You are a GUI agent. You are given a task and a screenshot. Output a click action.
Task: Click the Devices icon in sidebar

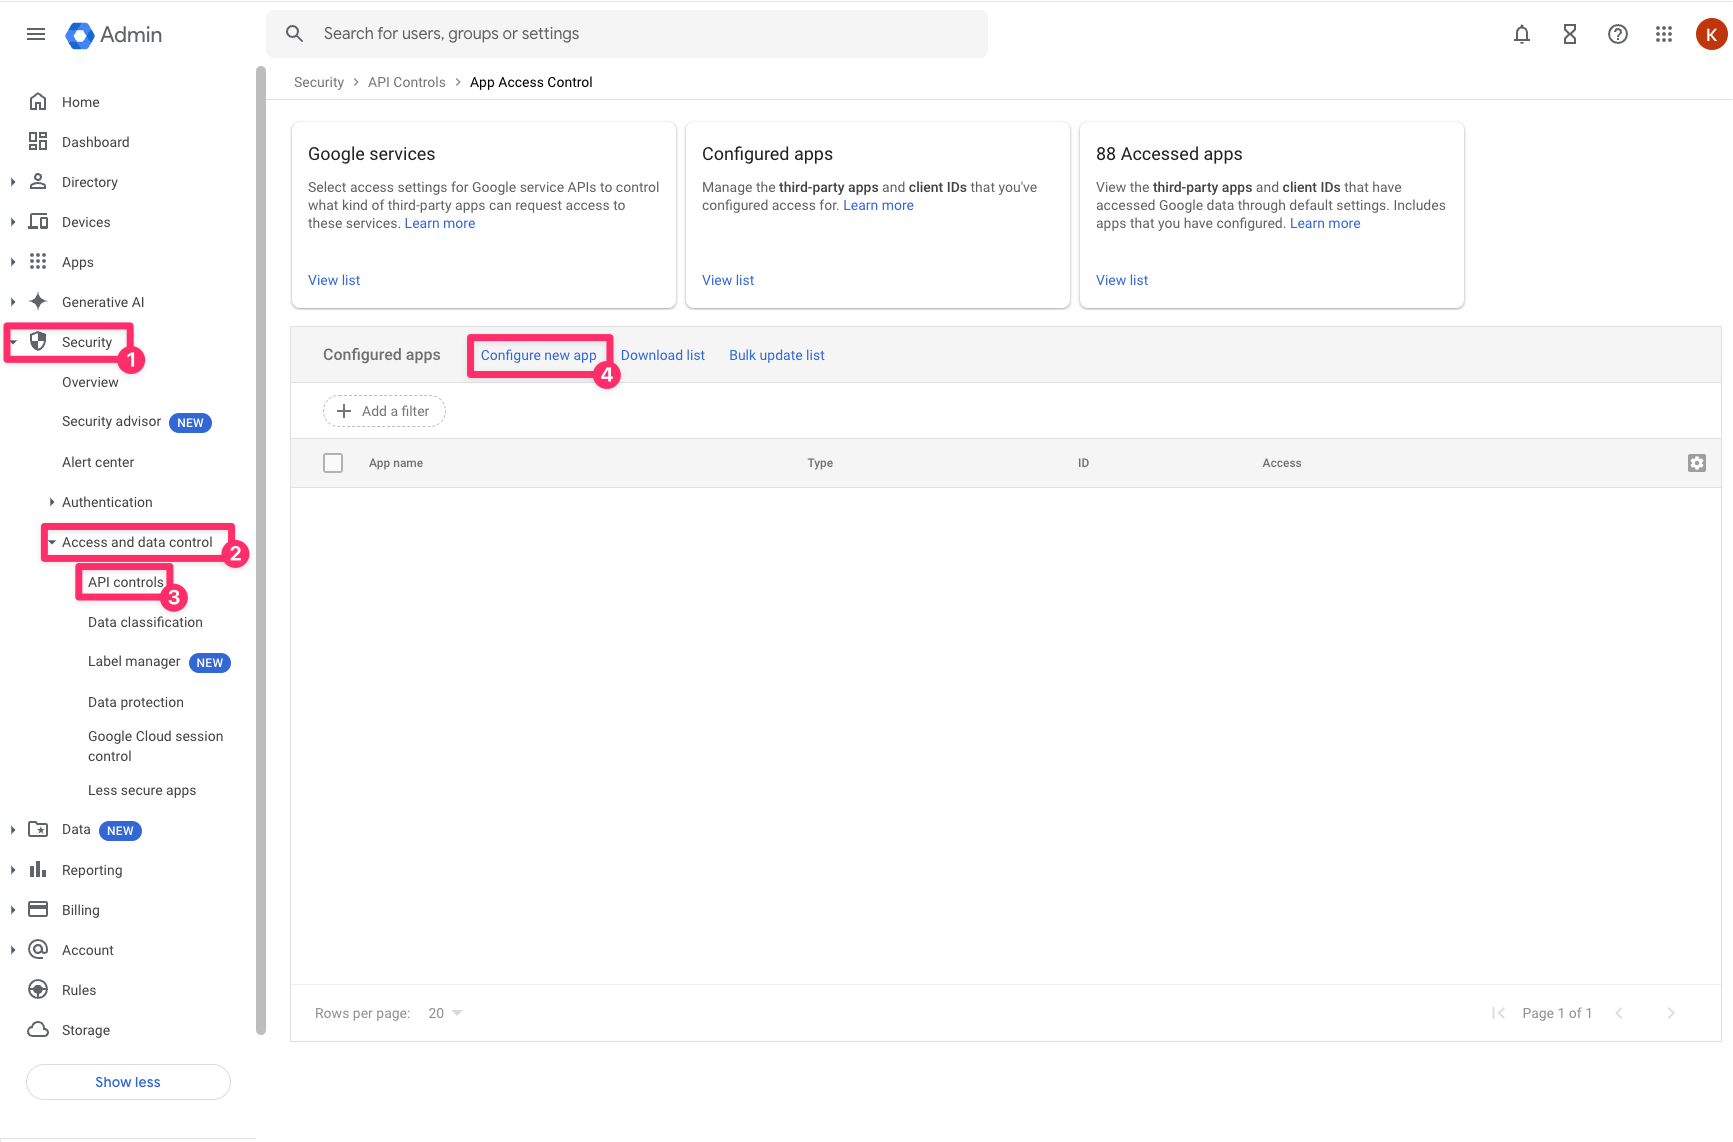[38, 222]
